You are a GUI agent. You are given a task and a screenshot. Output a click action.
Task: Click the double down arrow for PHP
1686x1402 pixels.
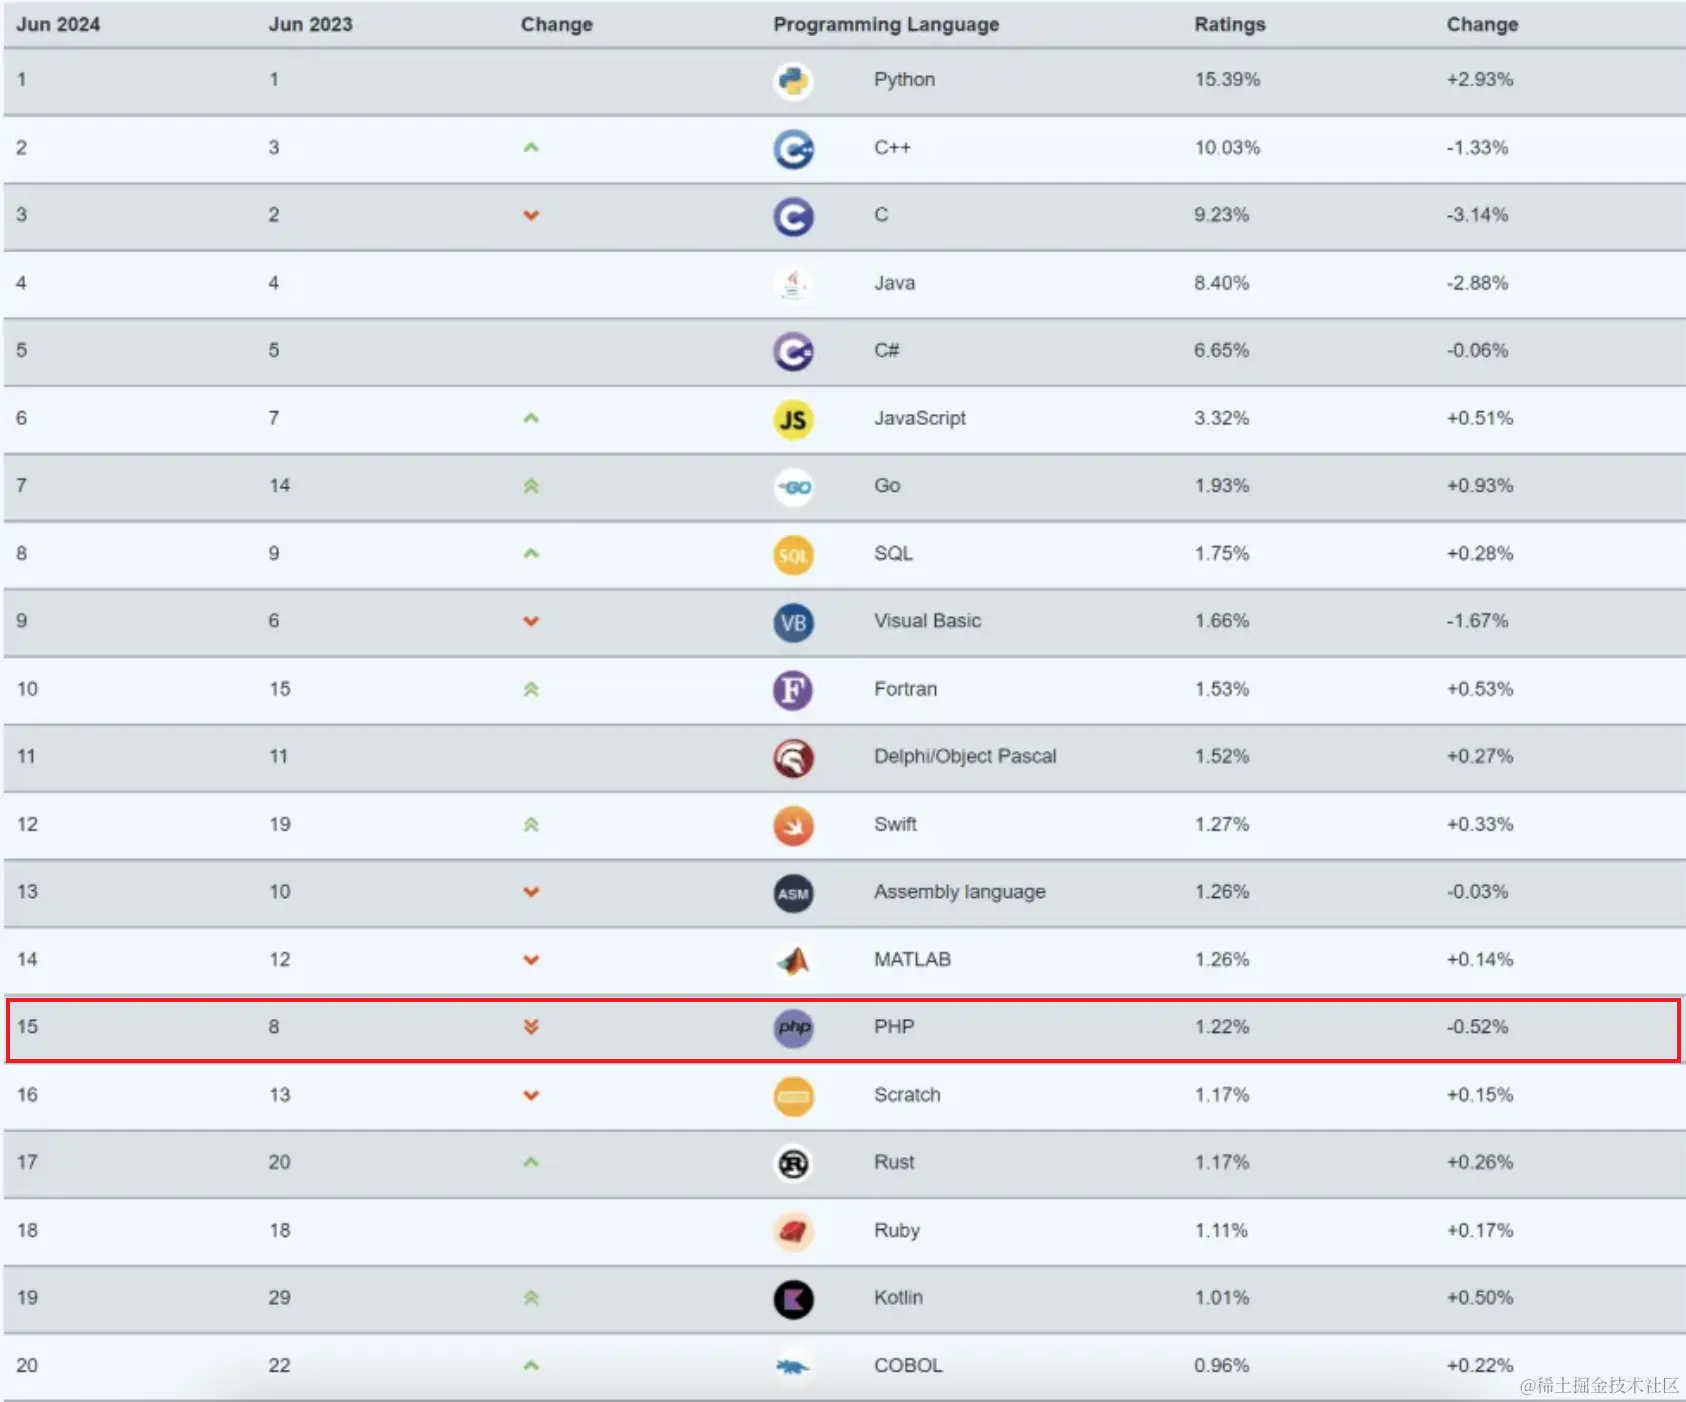(x=531, y=1027)
